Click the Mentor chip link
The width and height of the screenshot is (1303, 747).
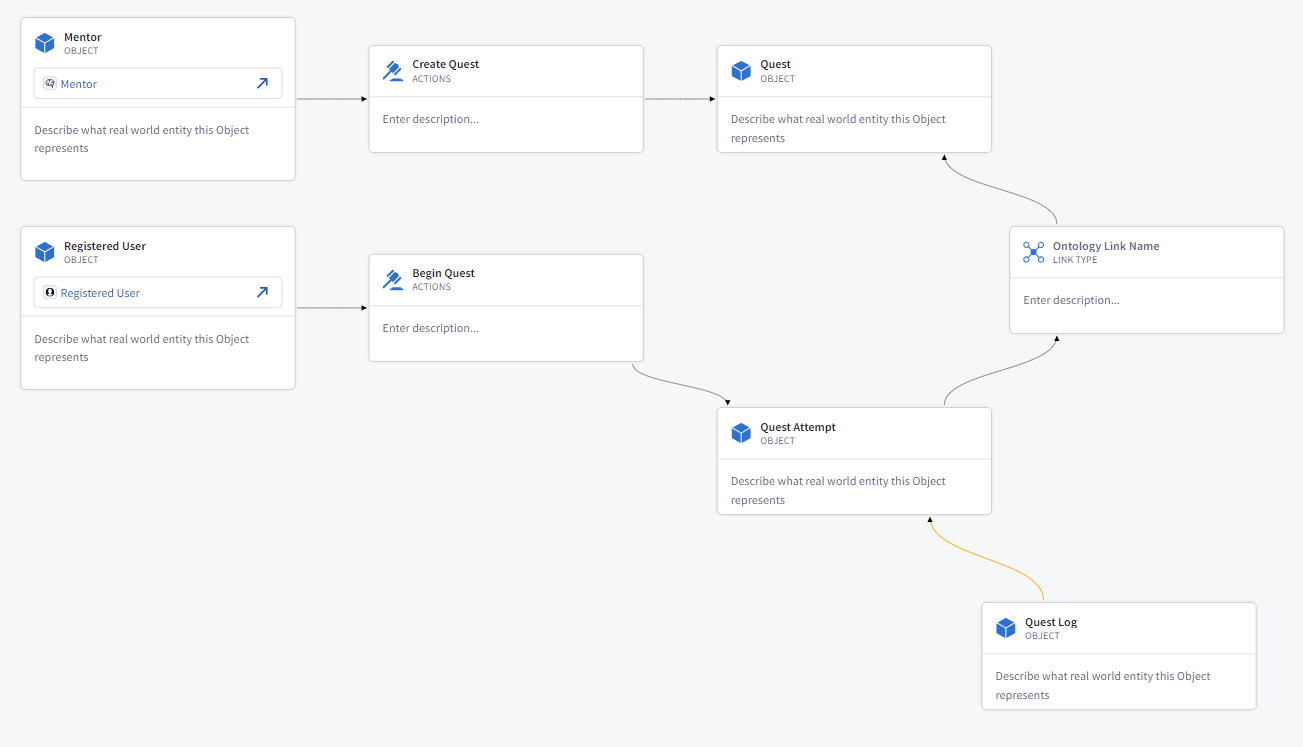tap(79, 84)
